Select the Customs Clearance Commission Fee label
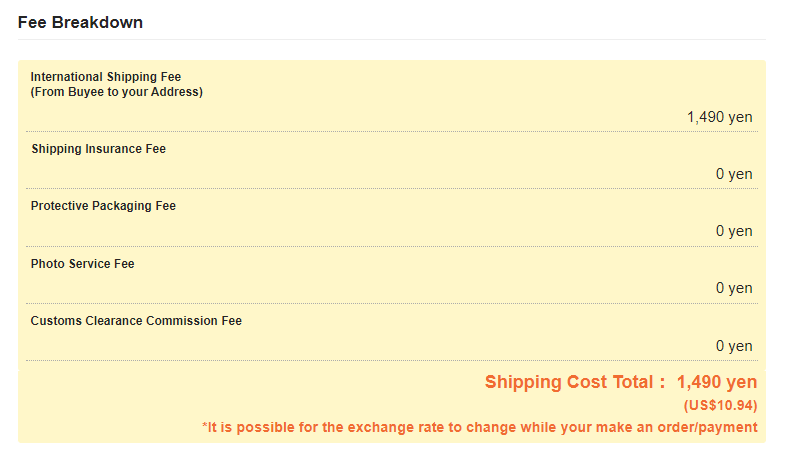The height and width of the screenshot is (459, 792). [x=136, y=321]
